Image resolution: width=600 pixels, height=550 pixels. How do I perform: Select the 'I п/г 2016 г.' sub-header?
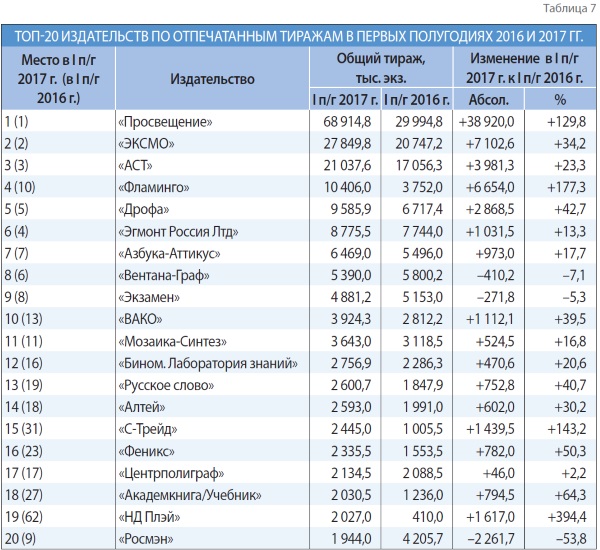413,99
